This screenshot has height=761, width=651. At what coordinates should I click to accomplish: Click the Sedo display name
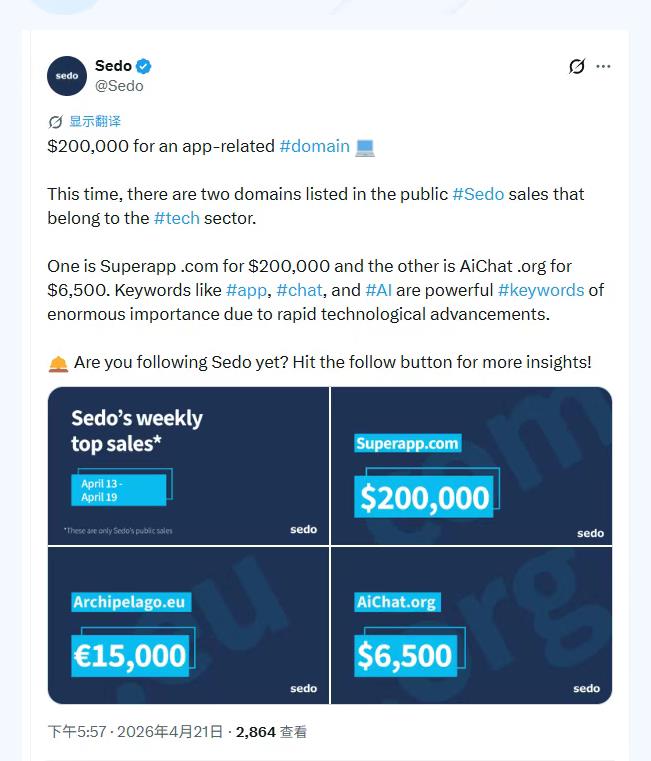[x=113, y=66]
